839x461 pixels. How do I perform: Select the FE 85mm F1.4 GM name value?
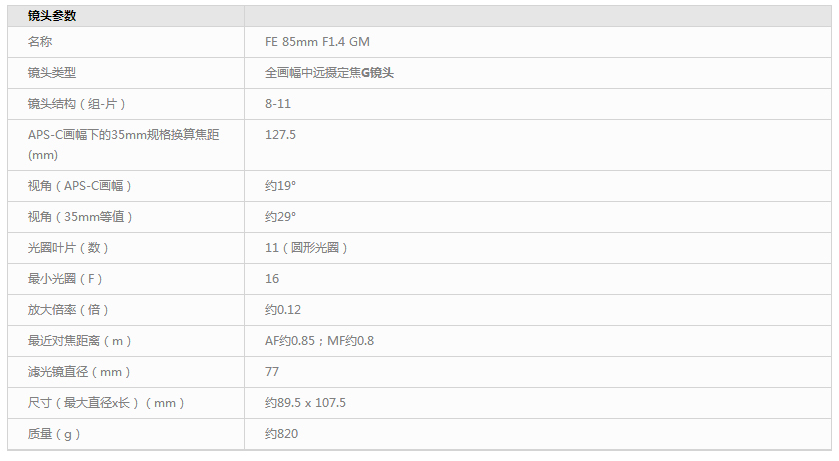[x=317, y=42]
